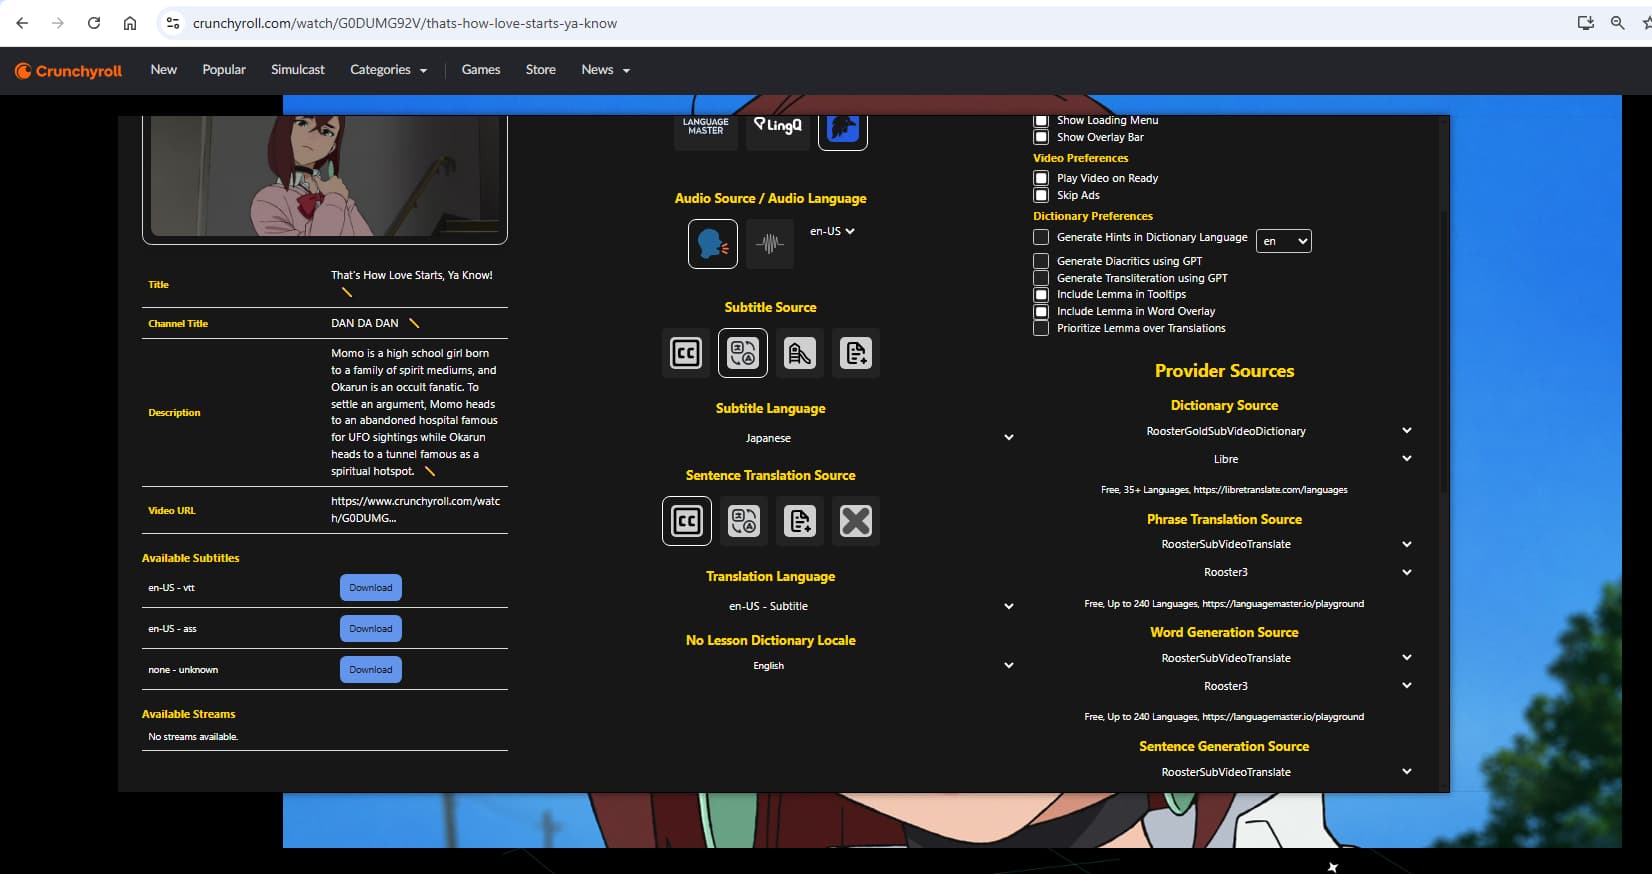Screen dimensions: 1652x874
Task: Open Subtitle Language Japanese dropdown
Action: tap(842, 438)
